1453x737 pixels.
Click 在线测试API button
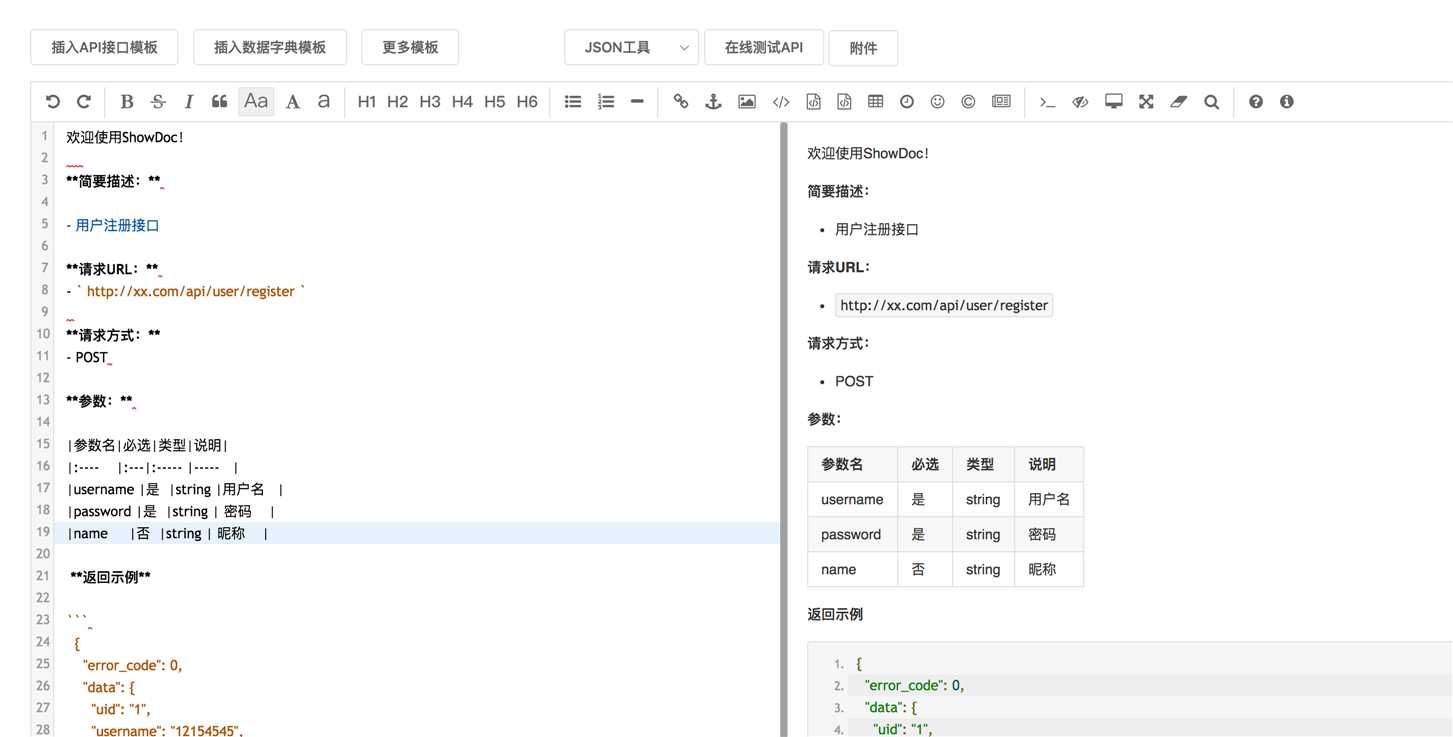pos(764,47)
